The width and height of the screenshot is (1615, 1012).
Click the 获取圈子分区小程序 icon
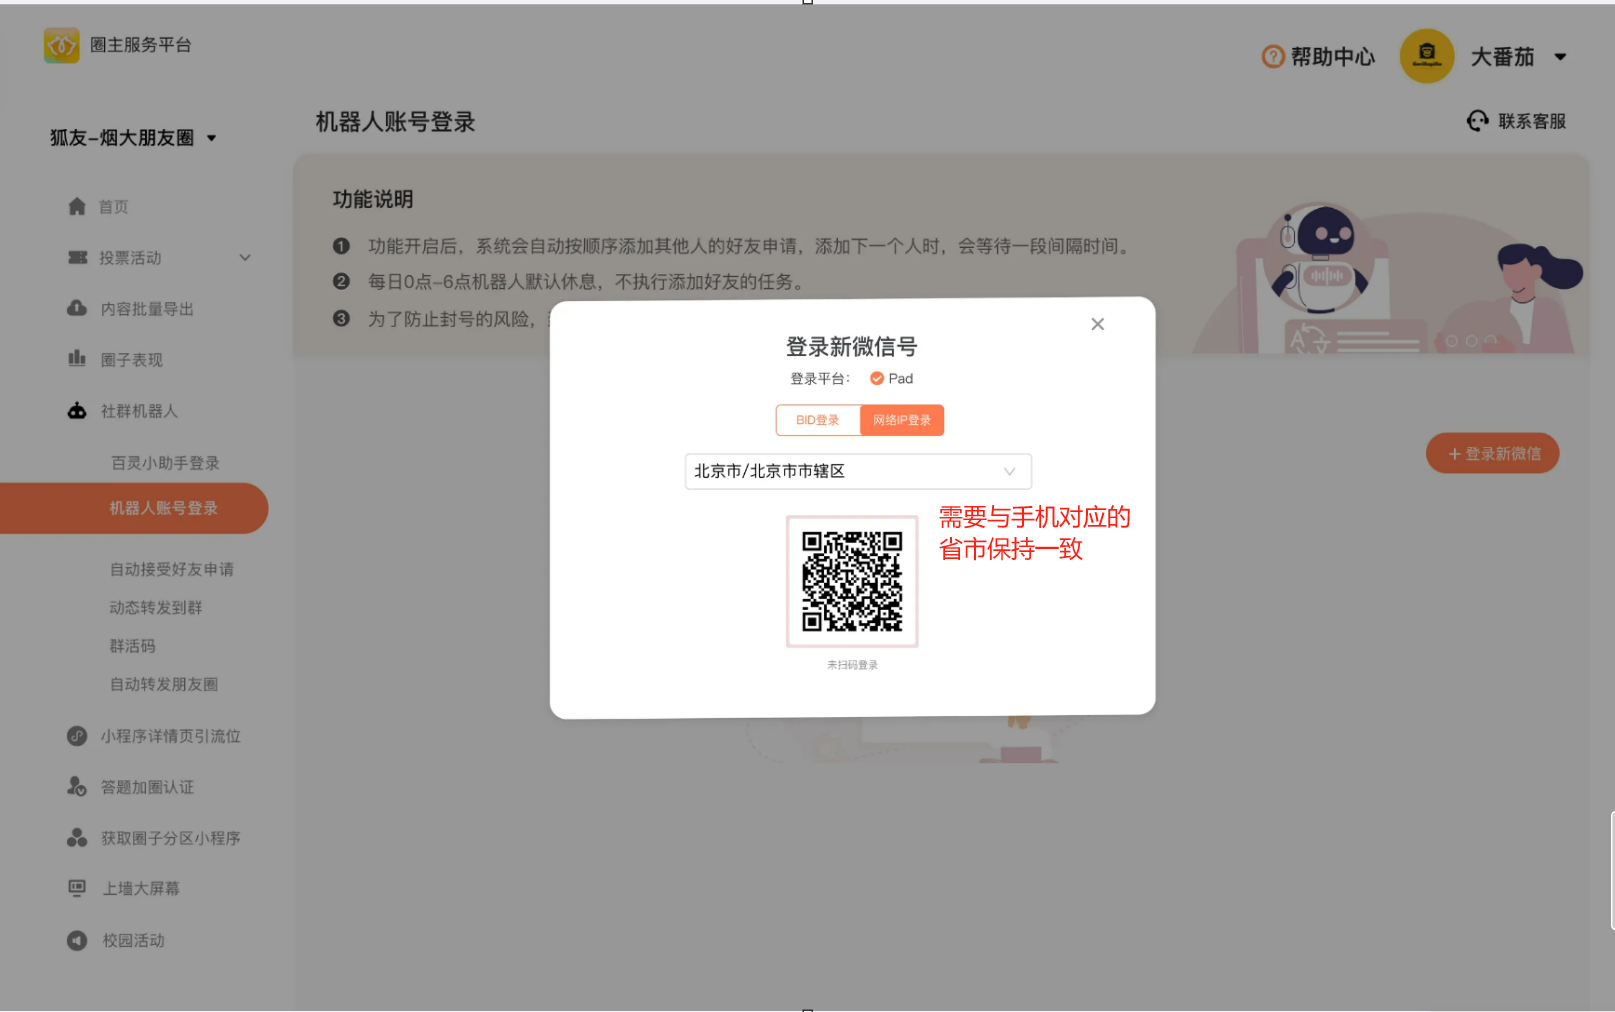[77, 837]
